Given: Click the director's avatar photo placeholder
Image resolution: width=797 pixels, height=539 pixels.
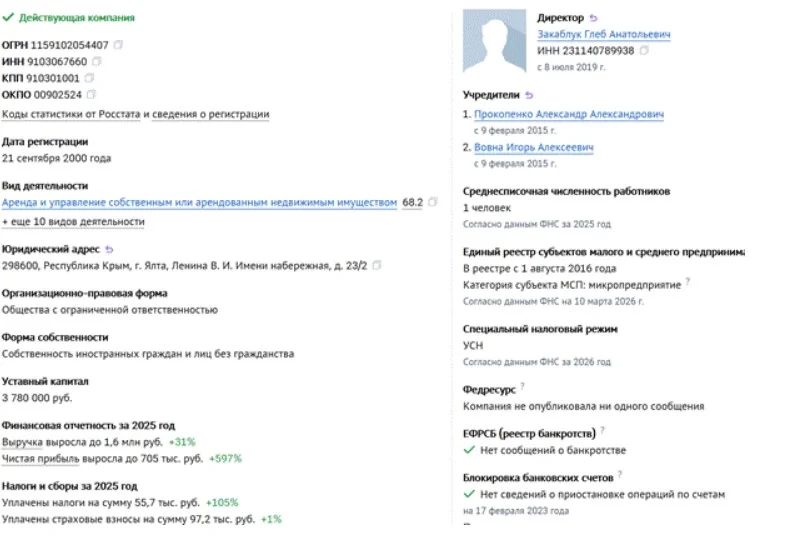Looking at the screenshot, I should [x=496, y=40].
